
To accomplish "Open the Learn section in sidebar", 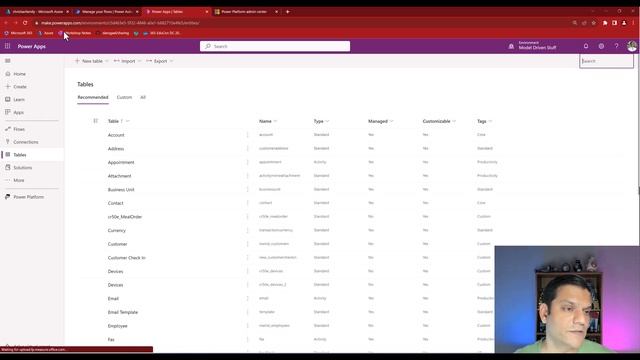I will pos(19,100).
